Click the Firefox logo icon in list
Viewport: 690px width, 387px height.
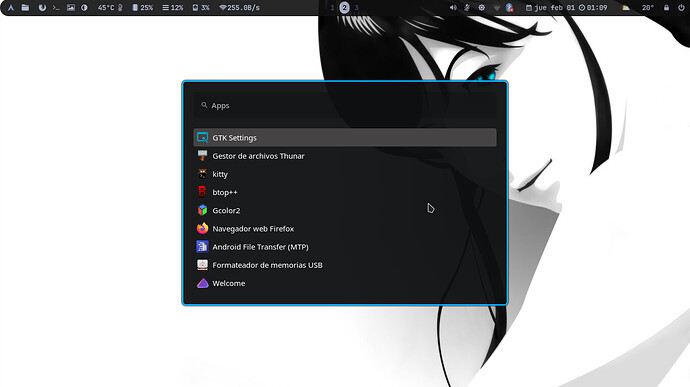click(x=202, y=229)
